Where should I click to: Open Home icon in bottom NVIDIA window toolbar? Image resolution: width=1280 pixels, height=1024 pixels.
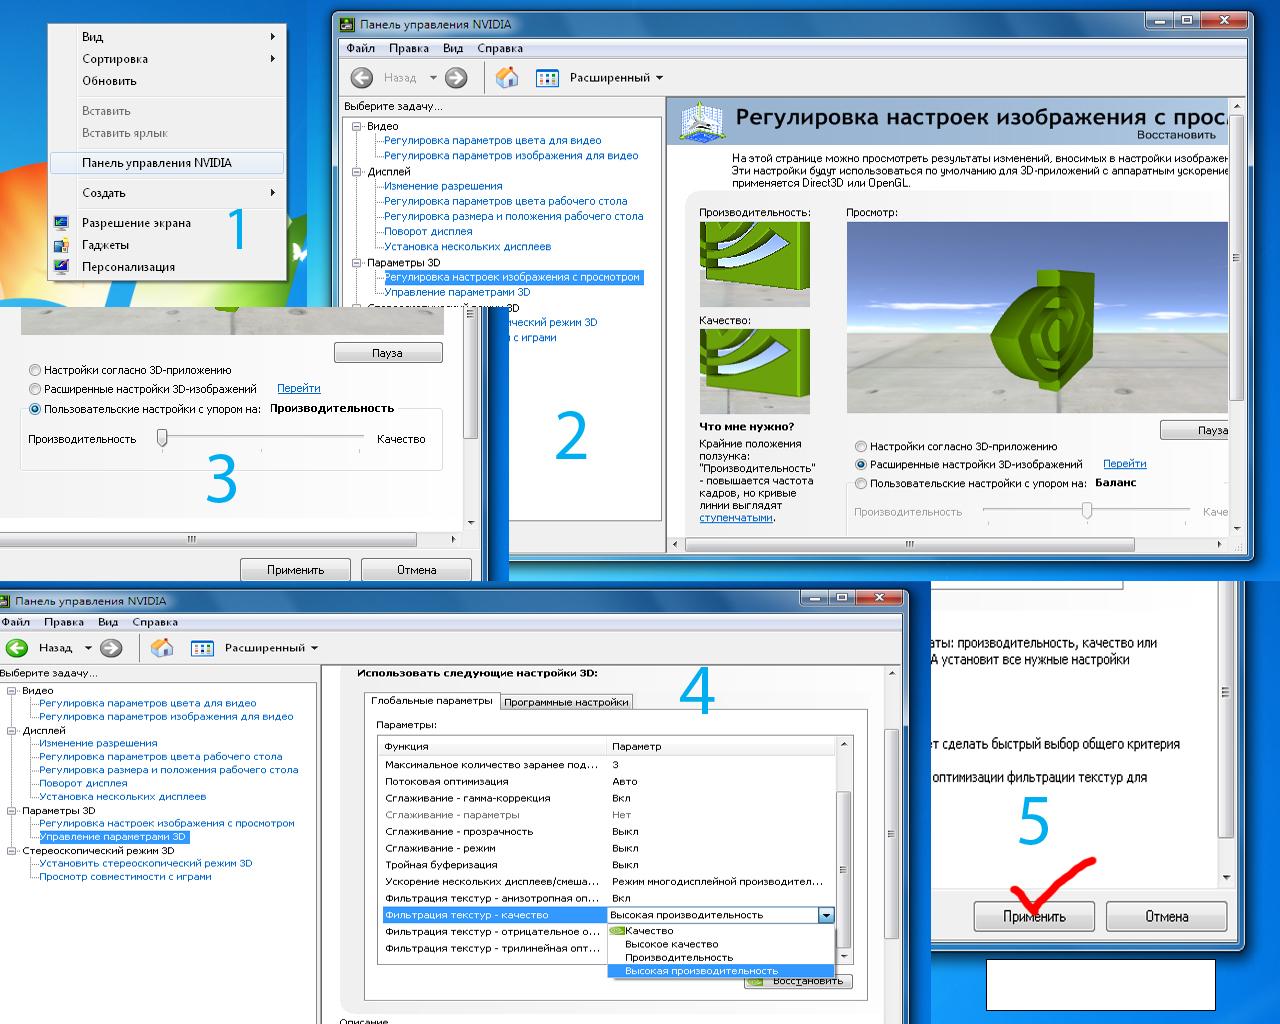tap(162, 648)
